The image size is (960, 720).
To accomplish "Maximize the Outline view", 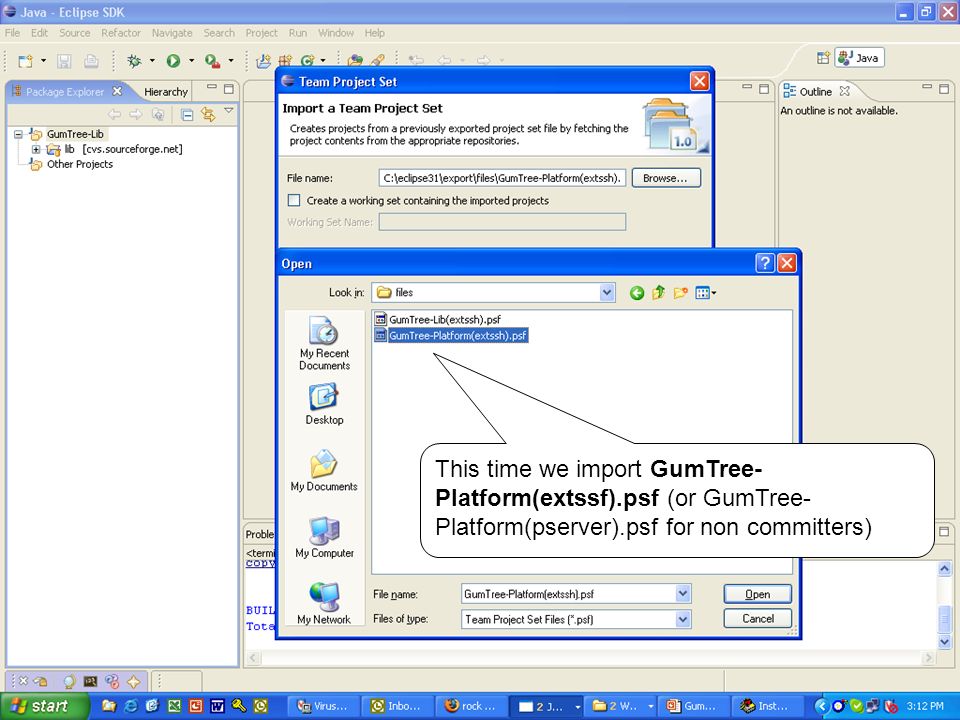I will [x=944, y=89].
